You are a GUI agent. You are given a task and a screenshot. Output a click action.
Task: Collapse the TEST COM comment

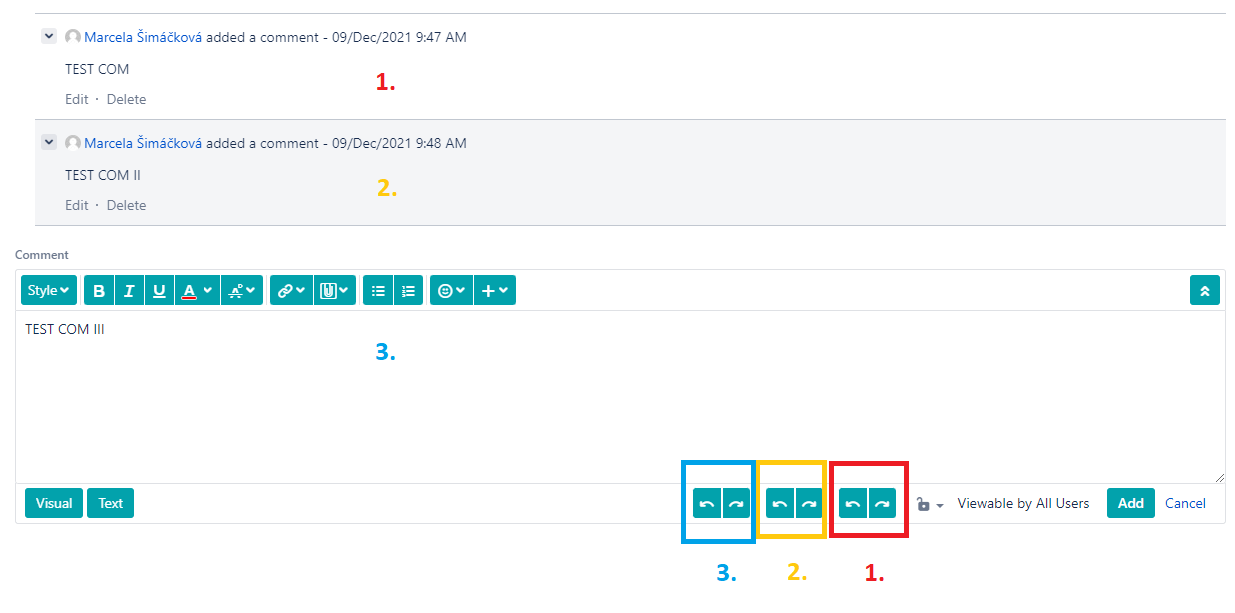[x=48, y=36]
